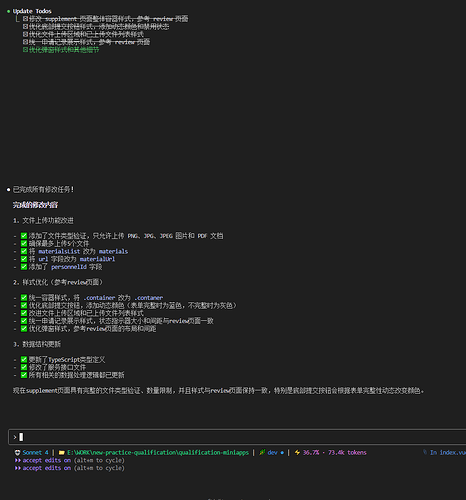
Task: Click the blue materialsList code word
Action: pos(59,251)
